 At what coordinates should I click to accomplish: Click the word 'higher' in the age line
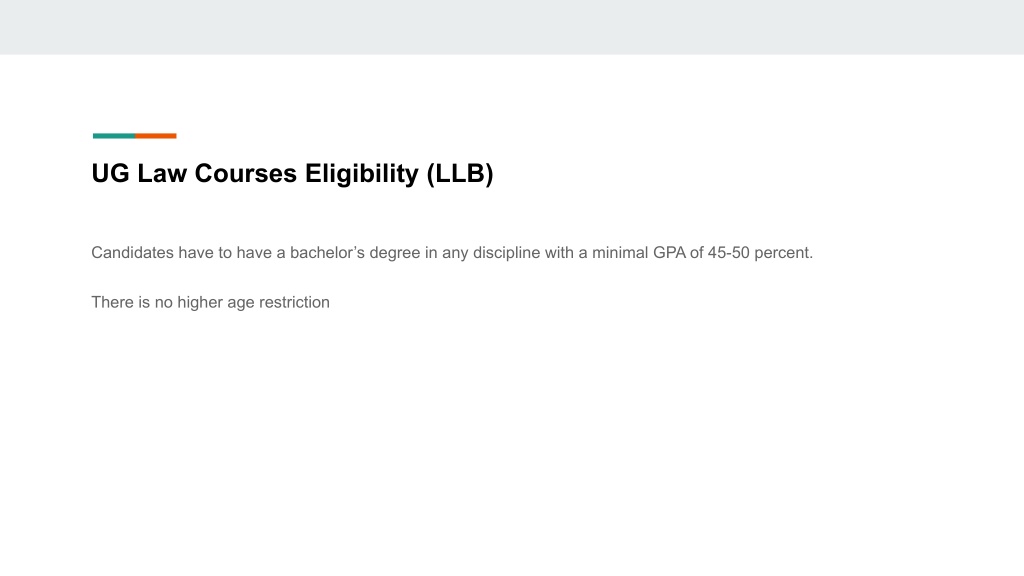coord(200,302)
